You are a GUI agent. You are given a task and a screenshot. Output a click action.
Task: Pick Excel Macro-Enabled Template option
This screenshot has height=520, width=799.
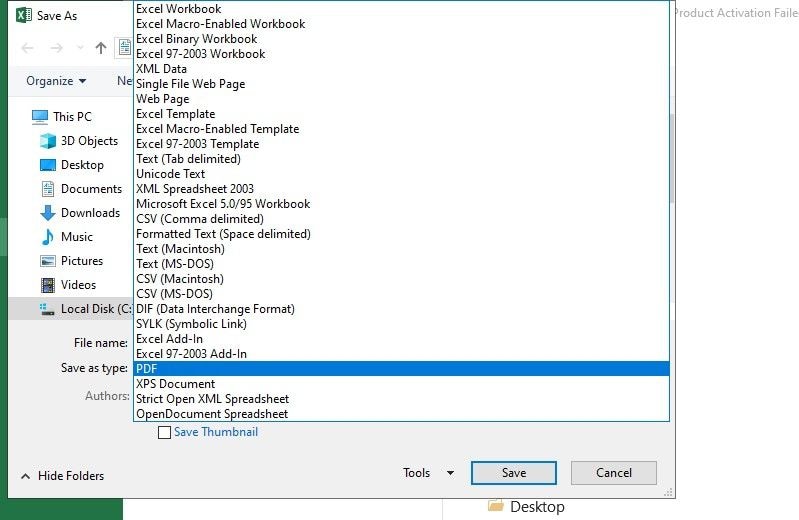(x=401, y=129)
